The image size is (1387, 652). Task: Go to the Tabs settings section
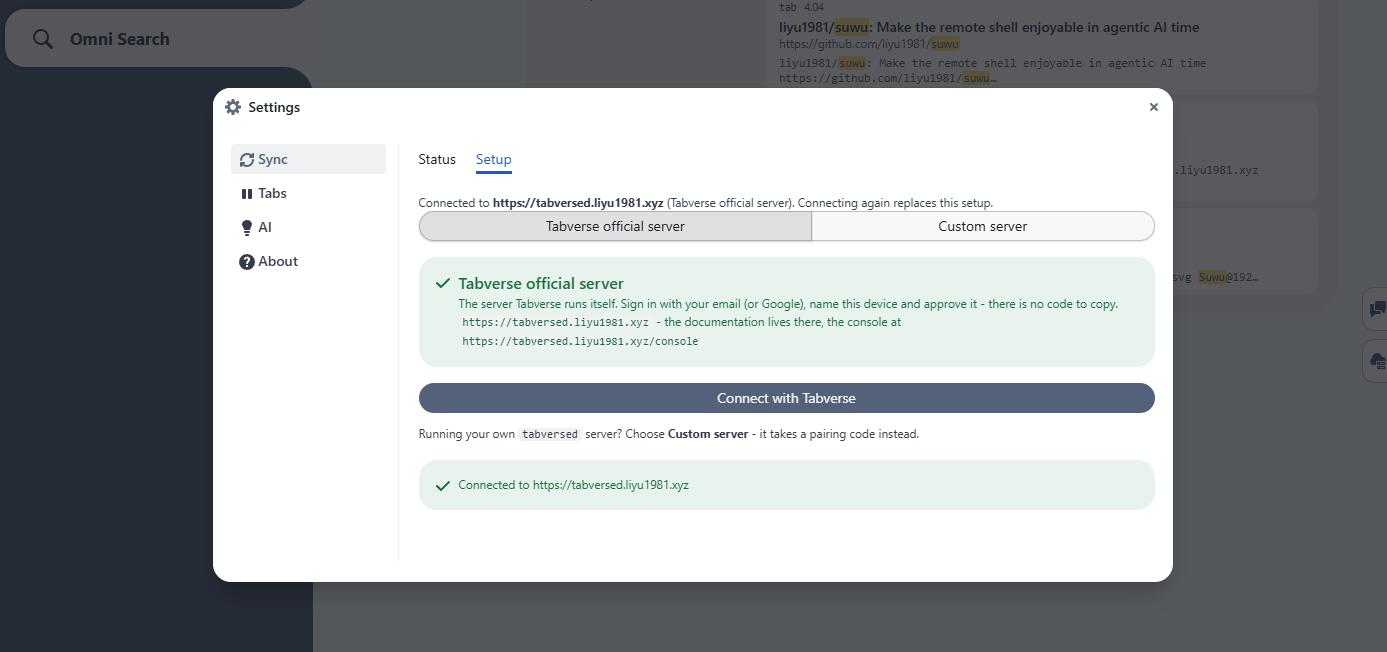[308, 193]
